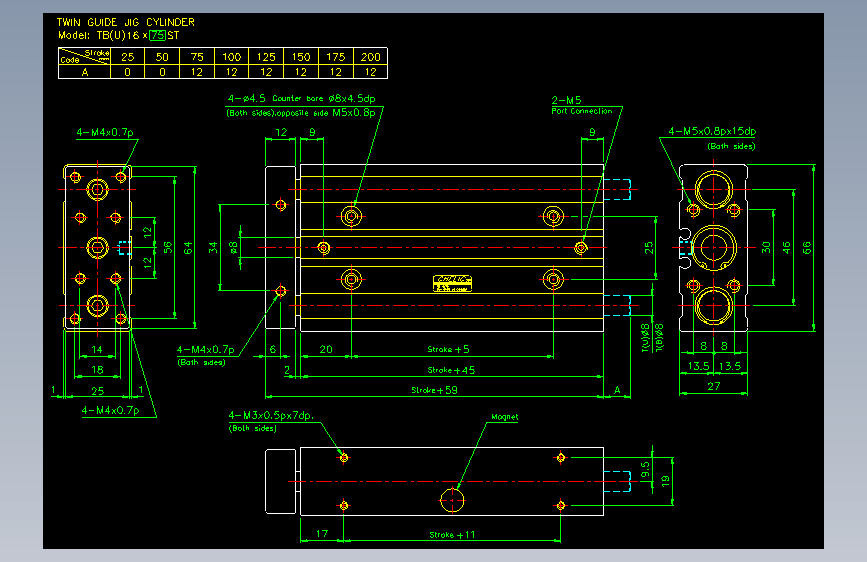This screenshot has height=562, width=867.
Task: Click the 'Code / Stroke' table header cell
Action: click(x=85, y=56)
